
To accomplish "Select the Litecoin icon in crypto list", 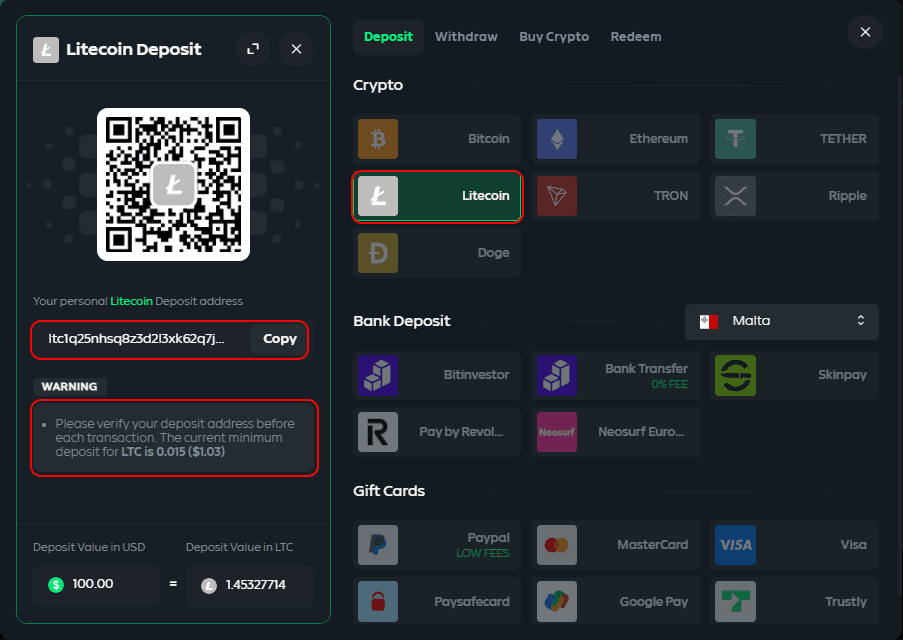I will (x=378, y=196).
